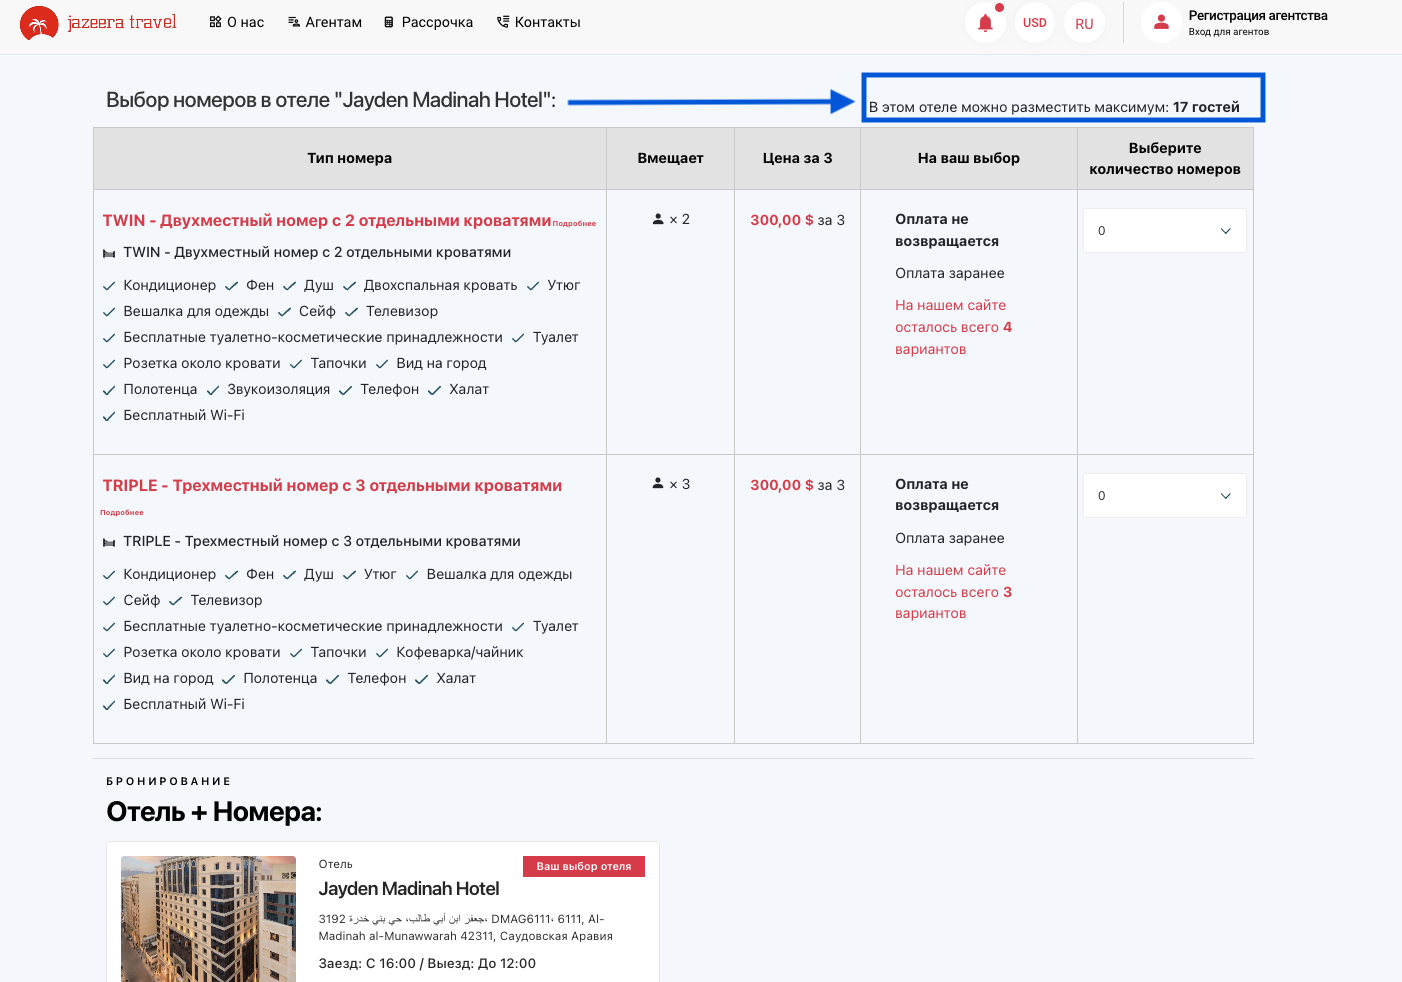Click the USD currency selector
Image resolution: width=1402 pixels, height=982 pixels.
coord(1035,23)
